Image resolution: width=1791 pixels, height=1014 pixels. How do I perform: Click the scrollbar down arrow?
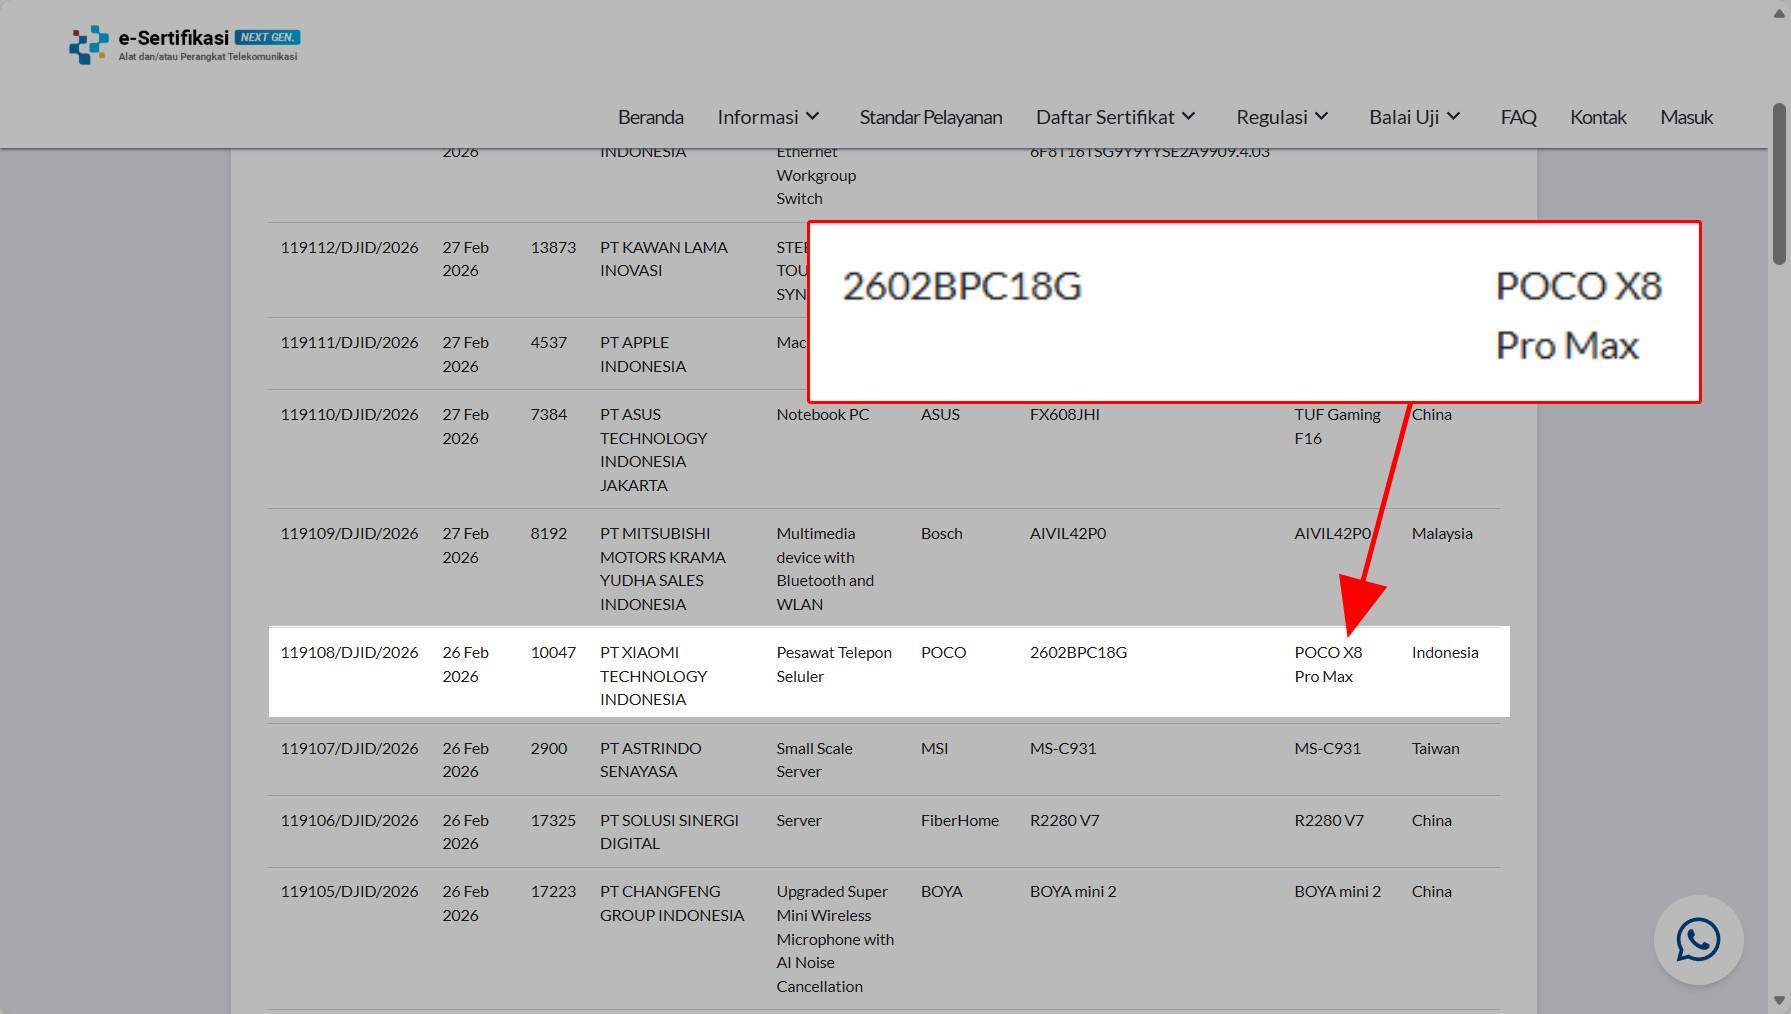click(1779, 1000)
